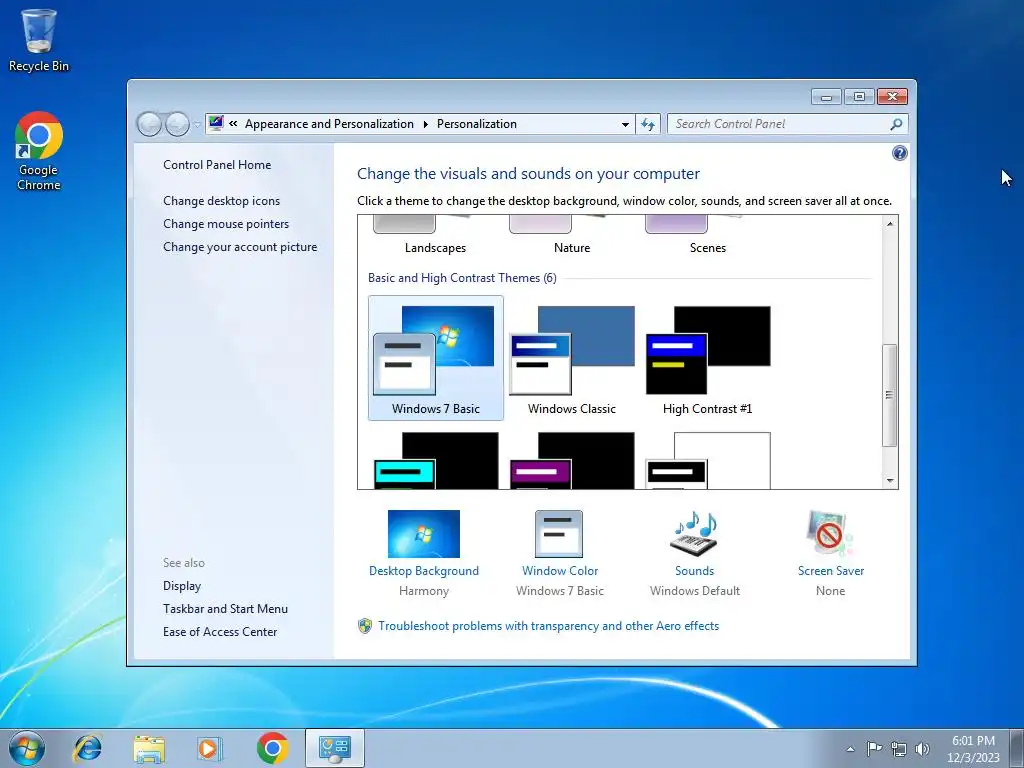Click the search magnifier icon
The height and width of the screenshot is (768, 1024).
[x=897, y=124]
